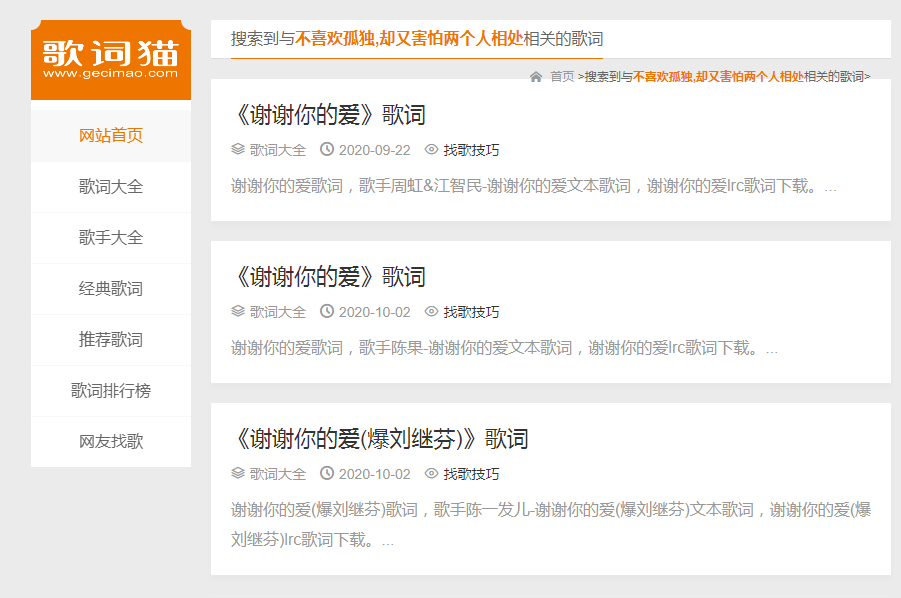
Task: Click the date 2020-09-22
Action: 375,151
